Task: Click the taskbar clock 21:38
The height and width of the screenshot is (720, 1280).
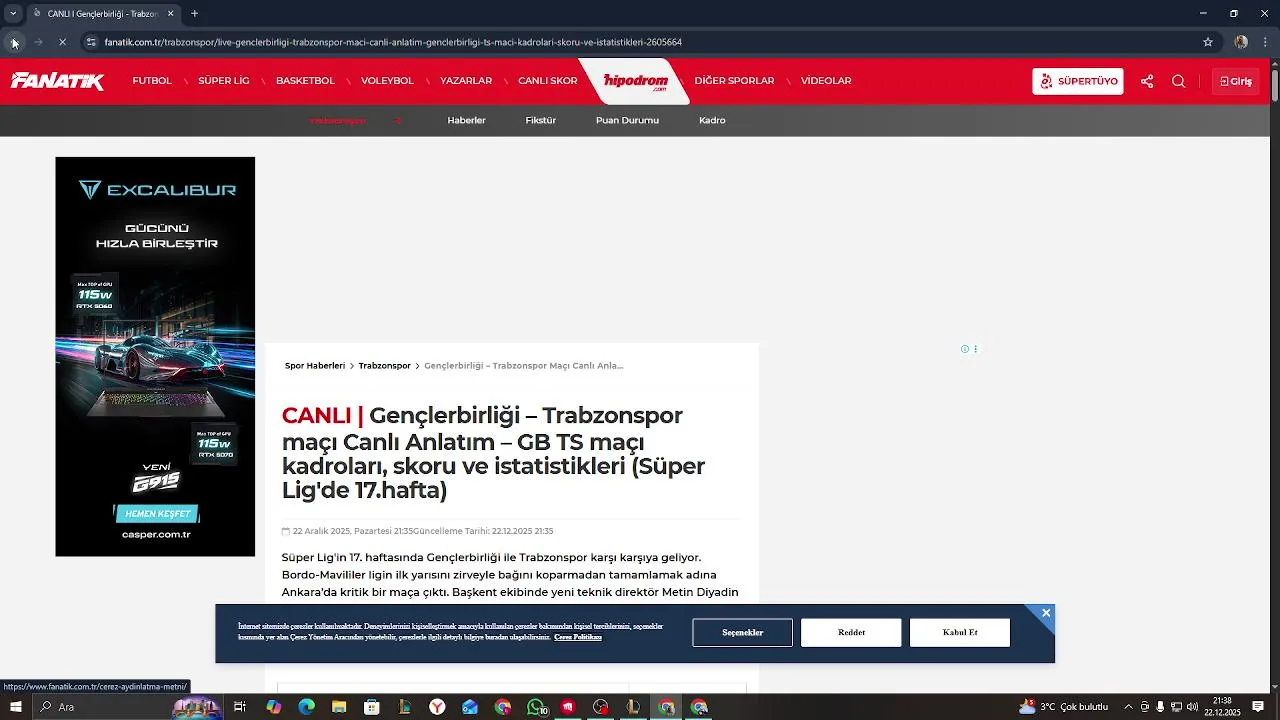Action: [x=1222, y=707]
